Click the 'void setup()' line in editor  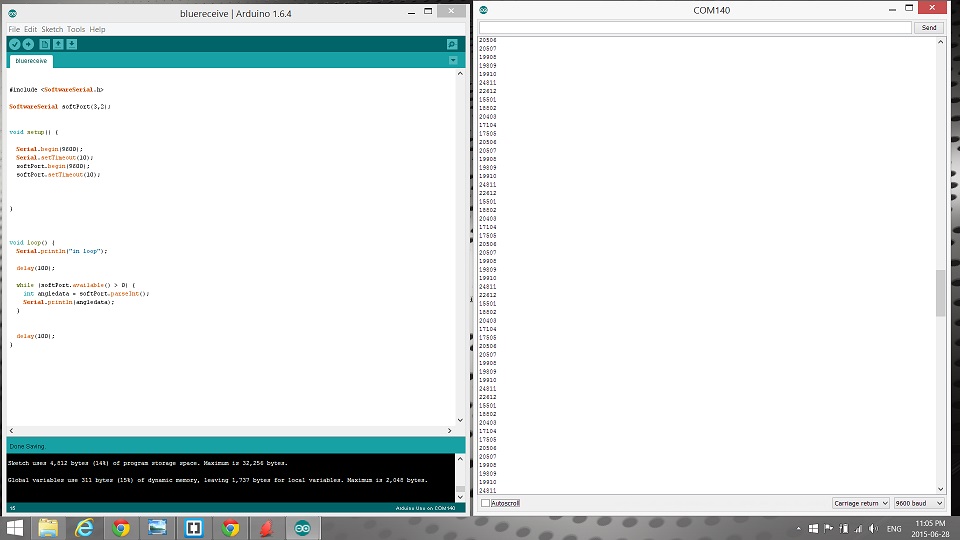click(34, 132)
